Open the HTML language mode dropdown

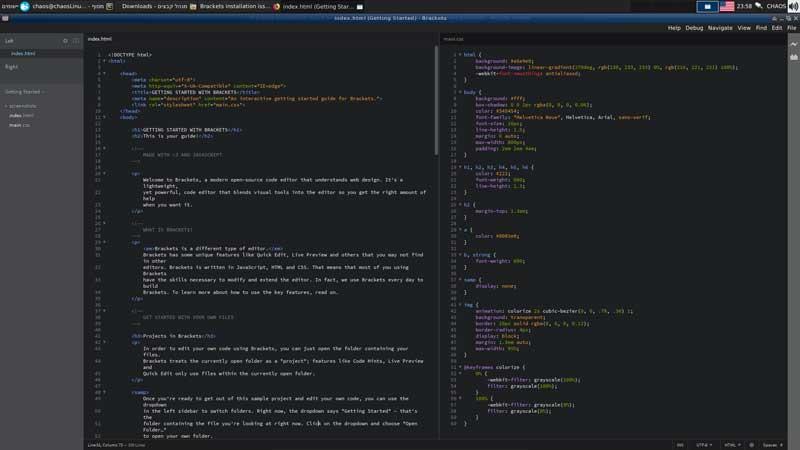(x=732, y=445)
